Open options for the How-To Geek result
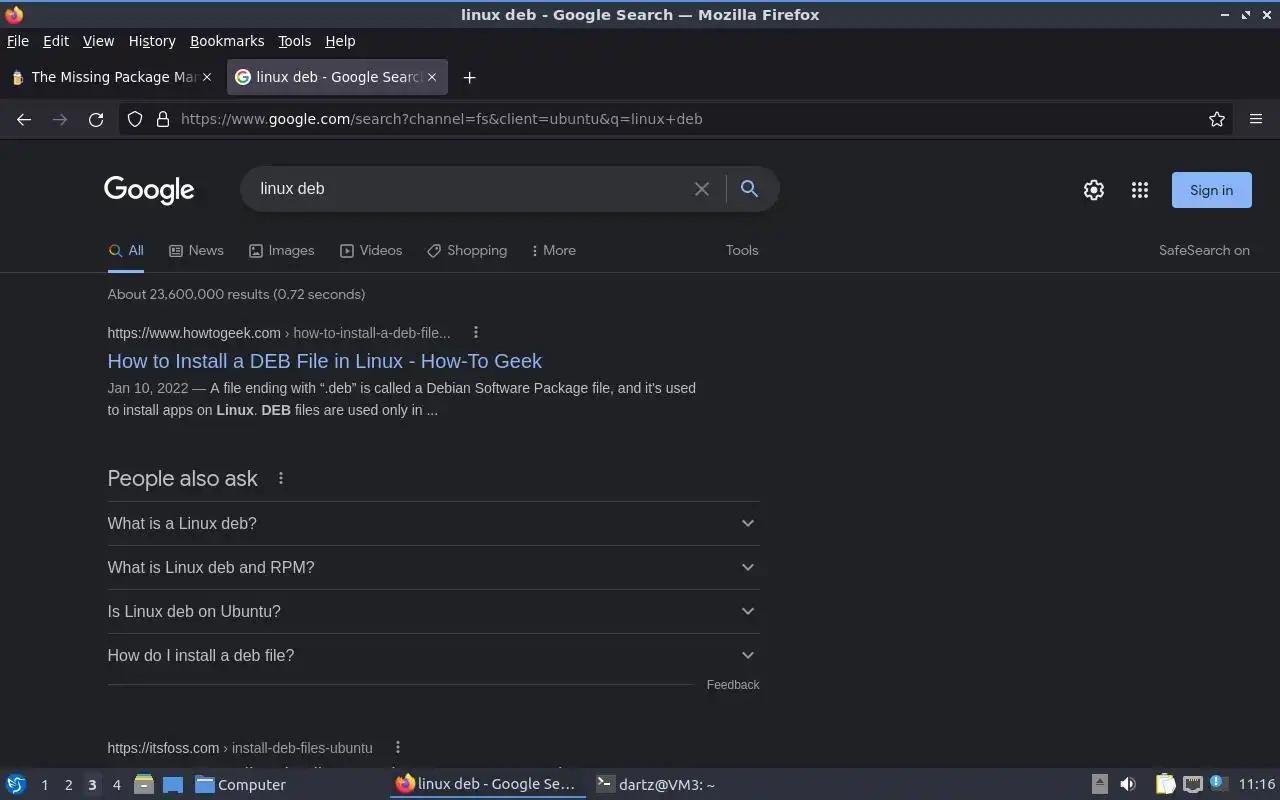The width and height of the screenshot is (1280, 800). pyautogui.click(x=476, y=332)
